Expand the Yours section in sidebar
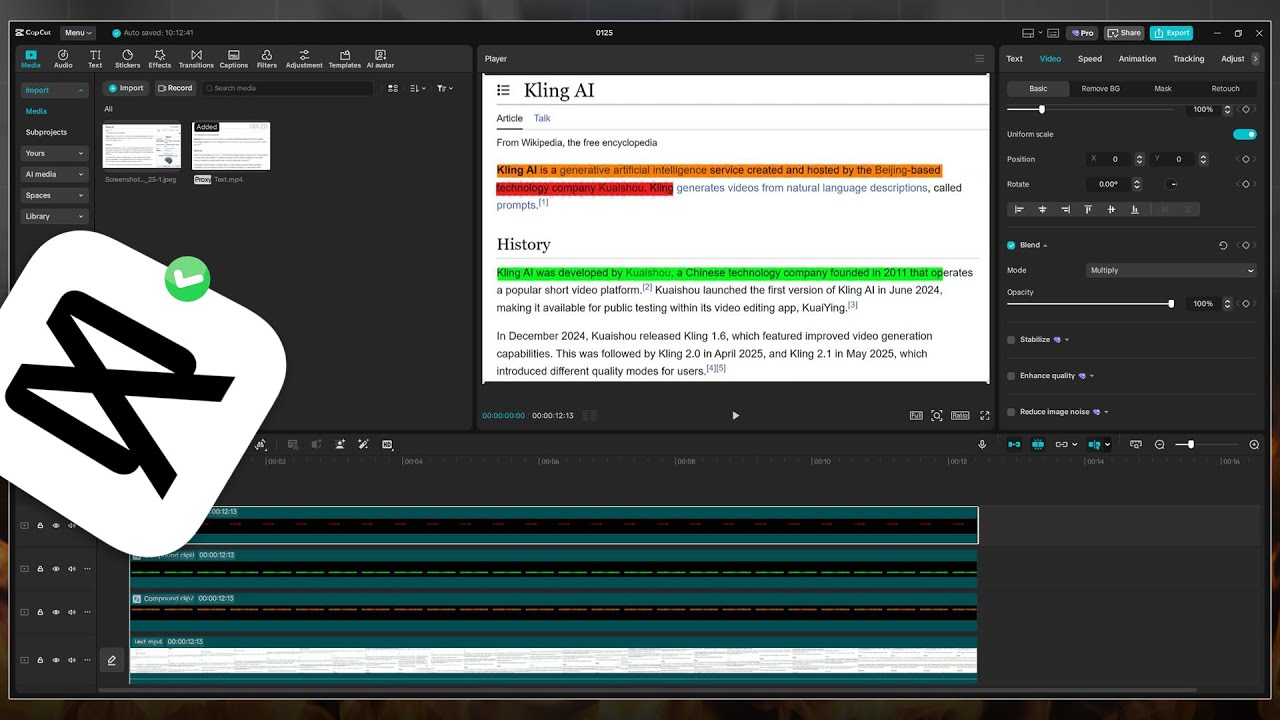The image size is (1280, 720). click(54, 153)
